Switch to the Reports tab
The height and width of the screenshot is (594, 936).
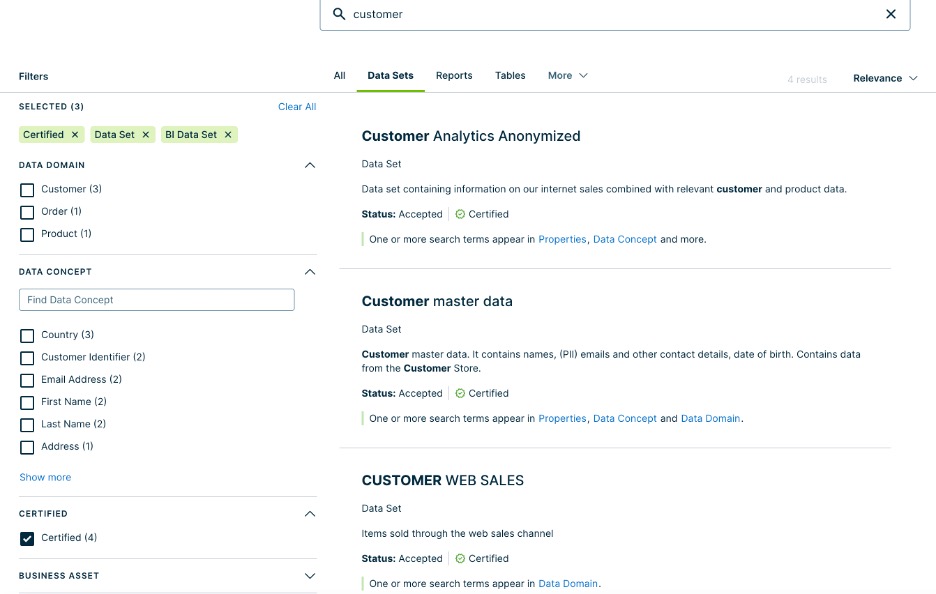tap(454, 75)
